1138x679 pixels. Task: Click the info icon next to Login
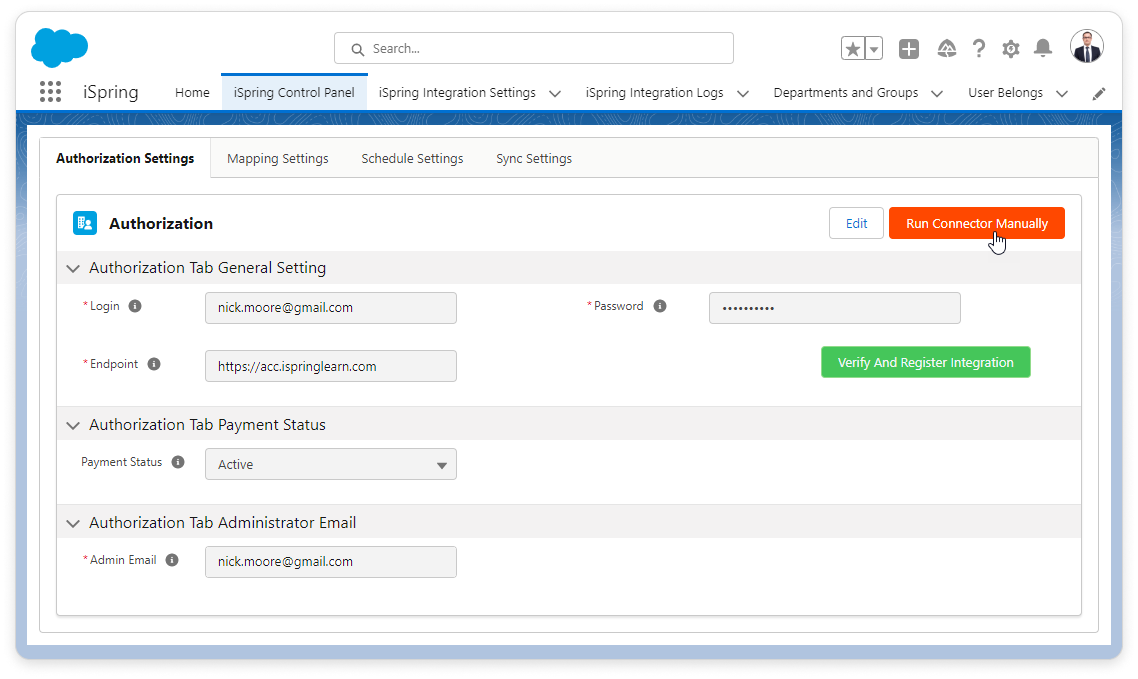[135, 306]
